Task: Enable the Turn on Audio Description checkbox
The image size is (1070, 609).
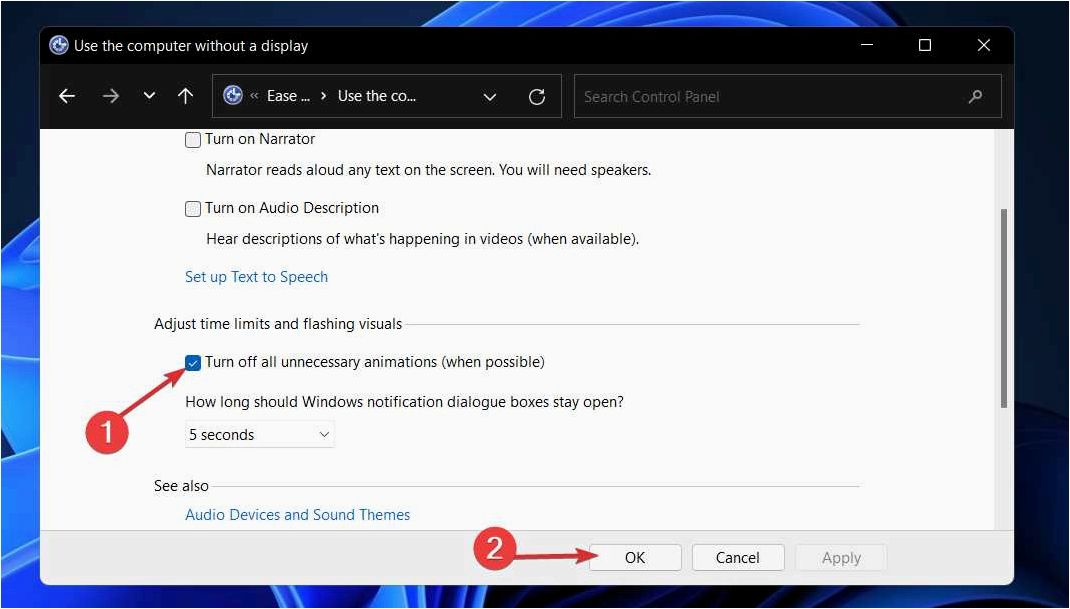Action: pos(193,209)
